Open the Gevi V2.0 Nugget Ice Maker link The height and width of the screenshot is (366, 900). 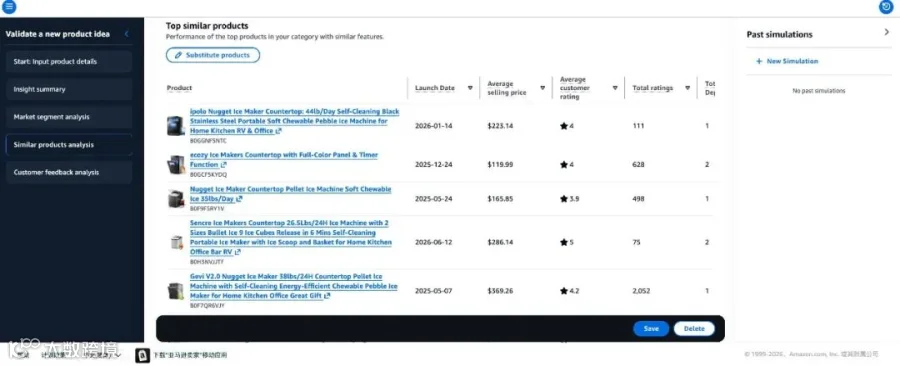click(293, 286)
